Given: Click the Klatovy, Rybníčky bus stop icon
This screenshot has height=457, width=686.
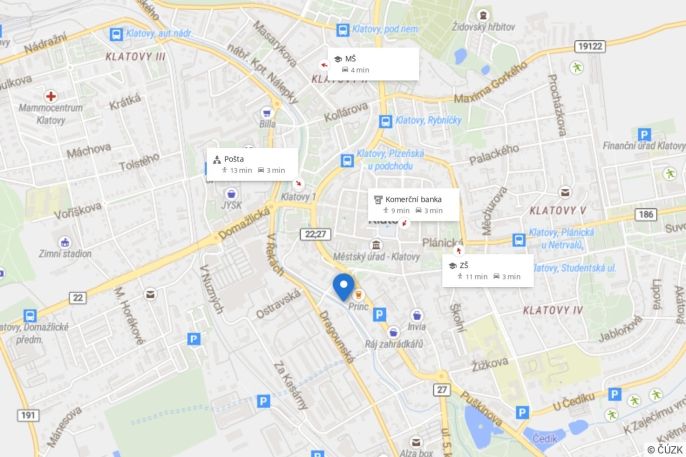Looking at the screenshot, I should [385, 121].
